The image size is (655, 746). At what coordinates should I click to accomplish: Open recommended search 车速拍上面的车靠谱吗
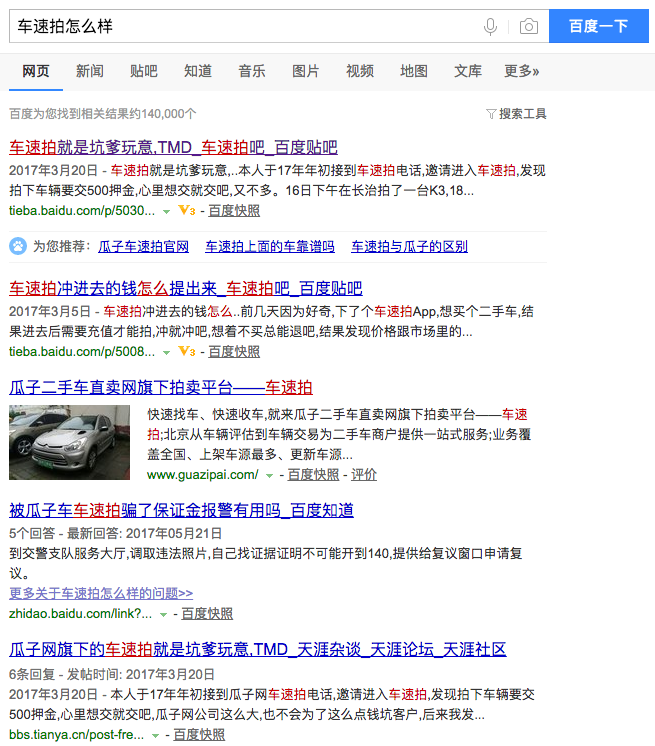coord(270,246)
